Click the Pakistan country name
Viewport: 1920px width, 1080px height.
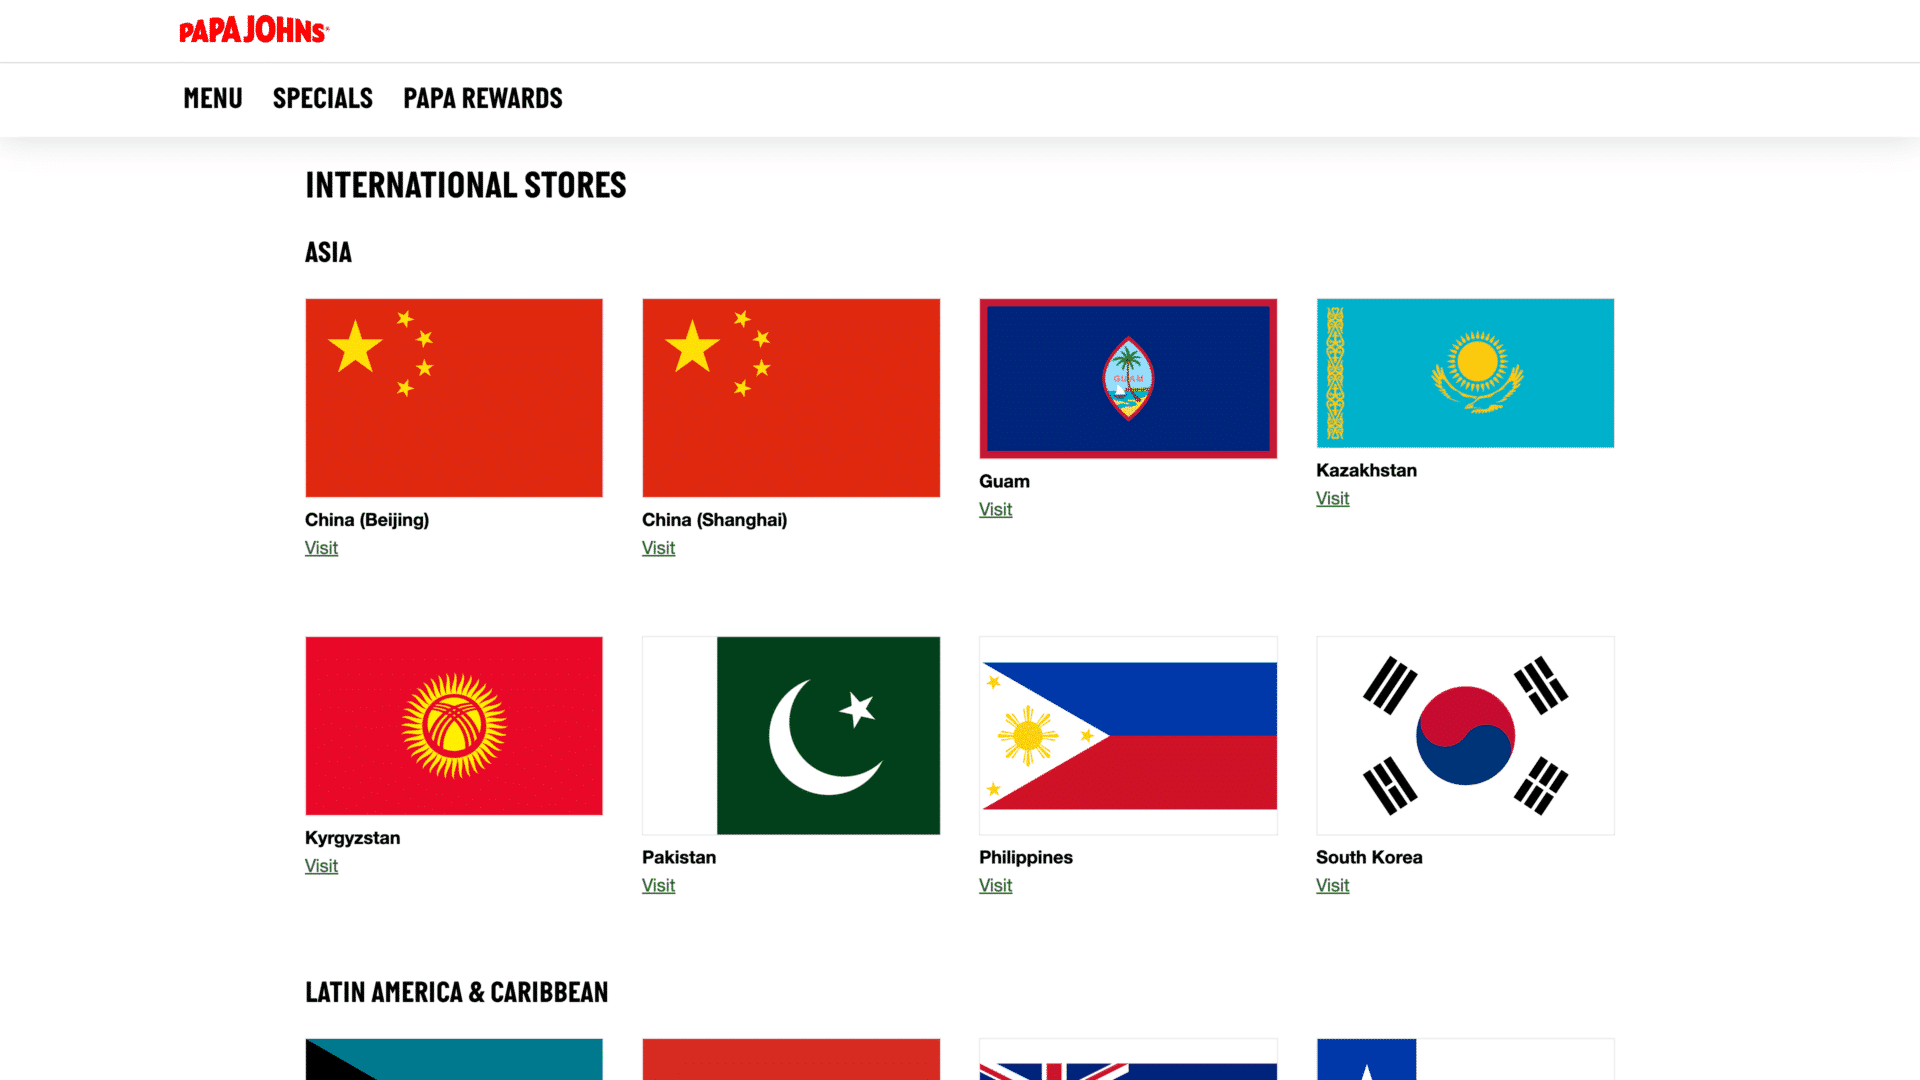click(x=679, y=857)
